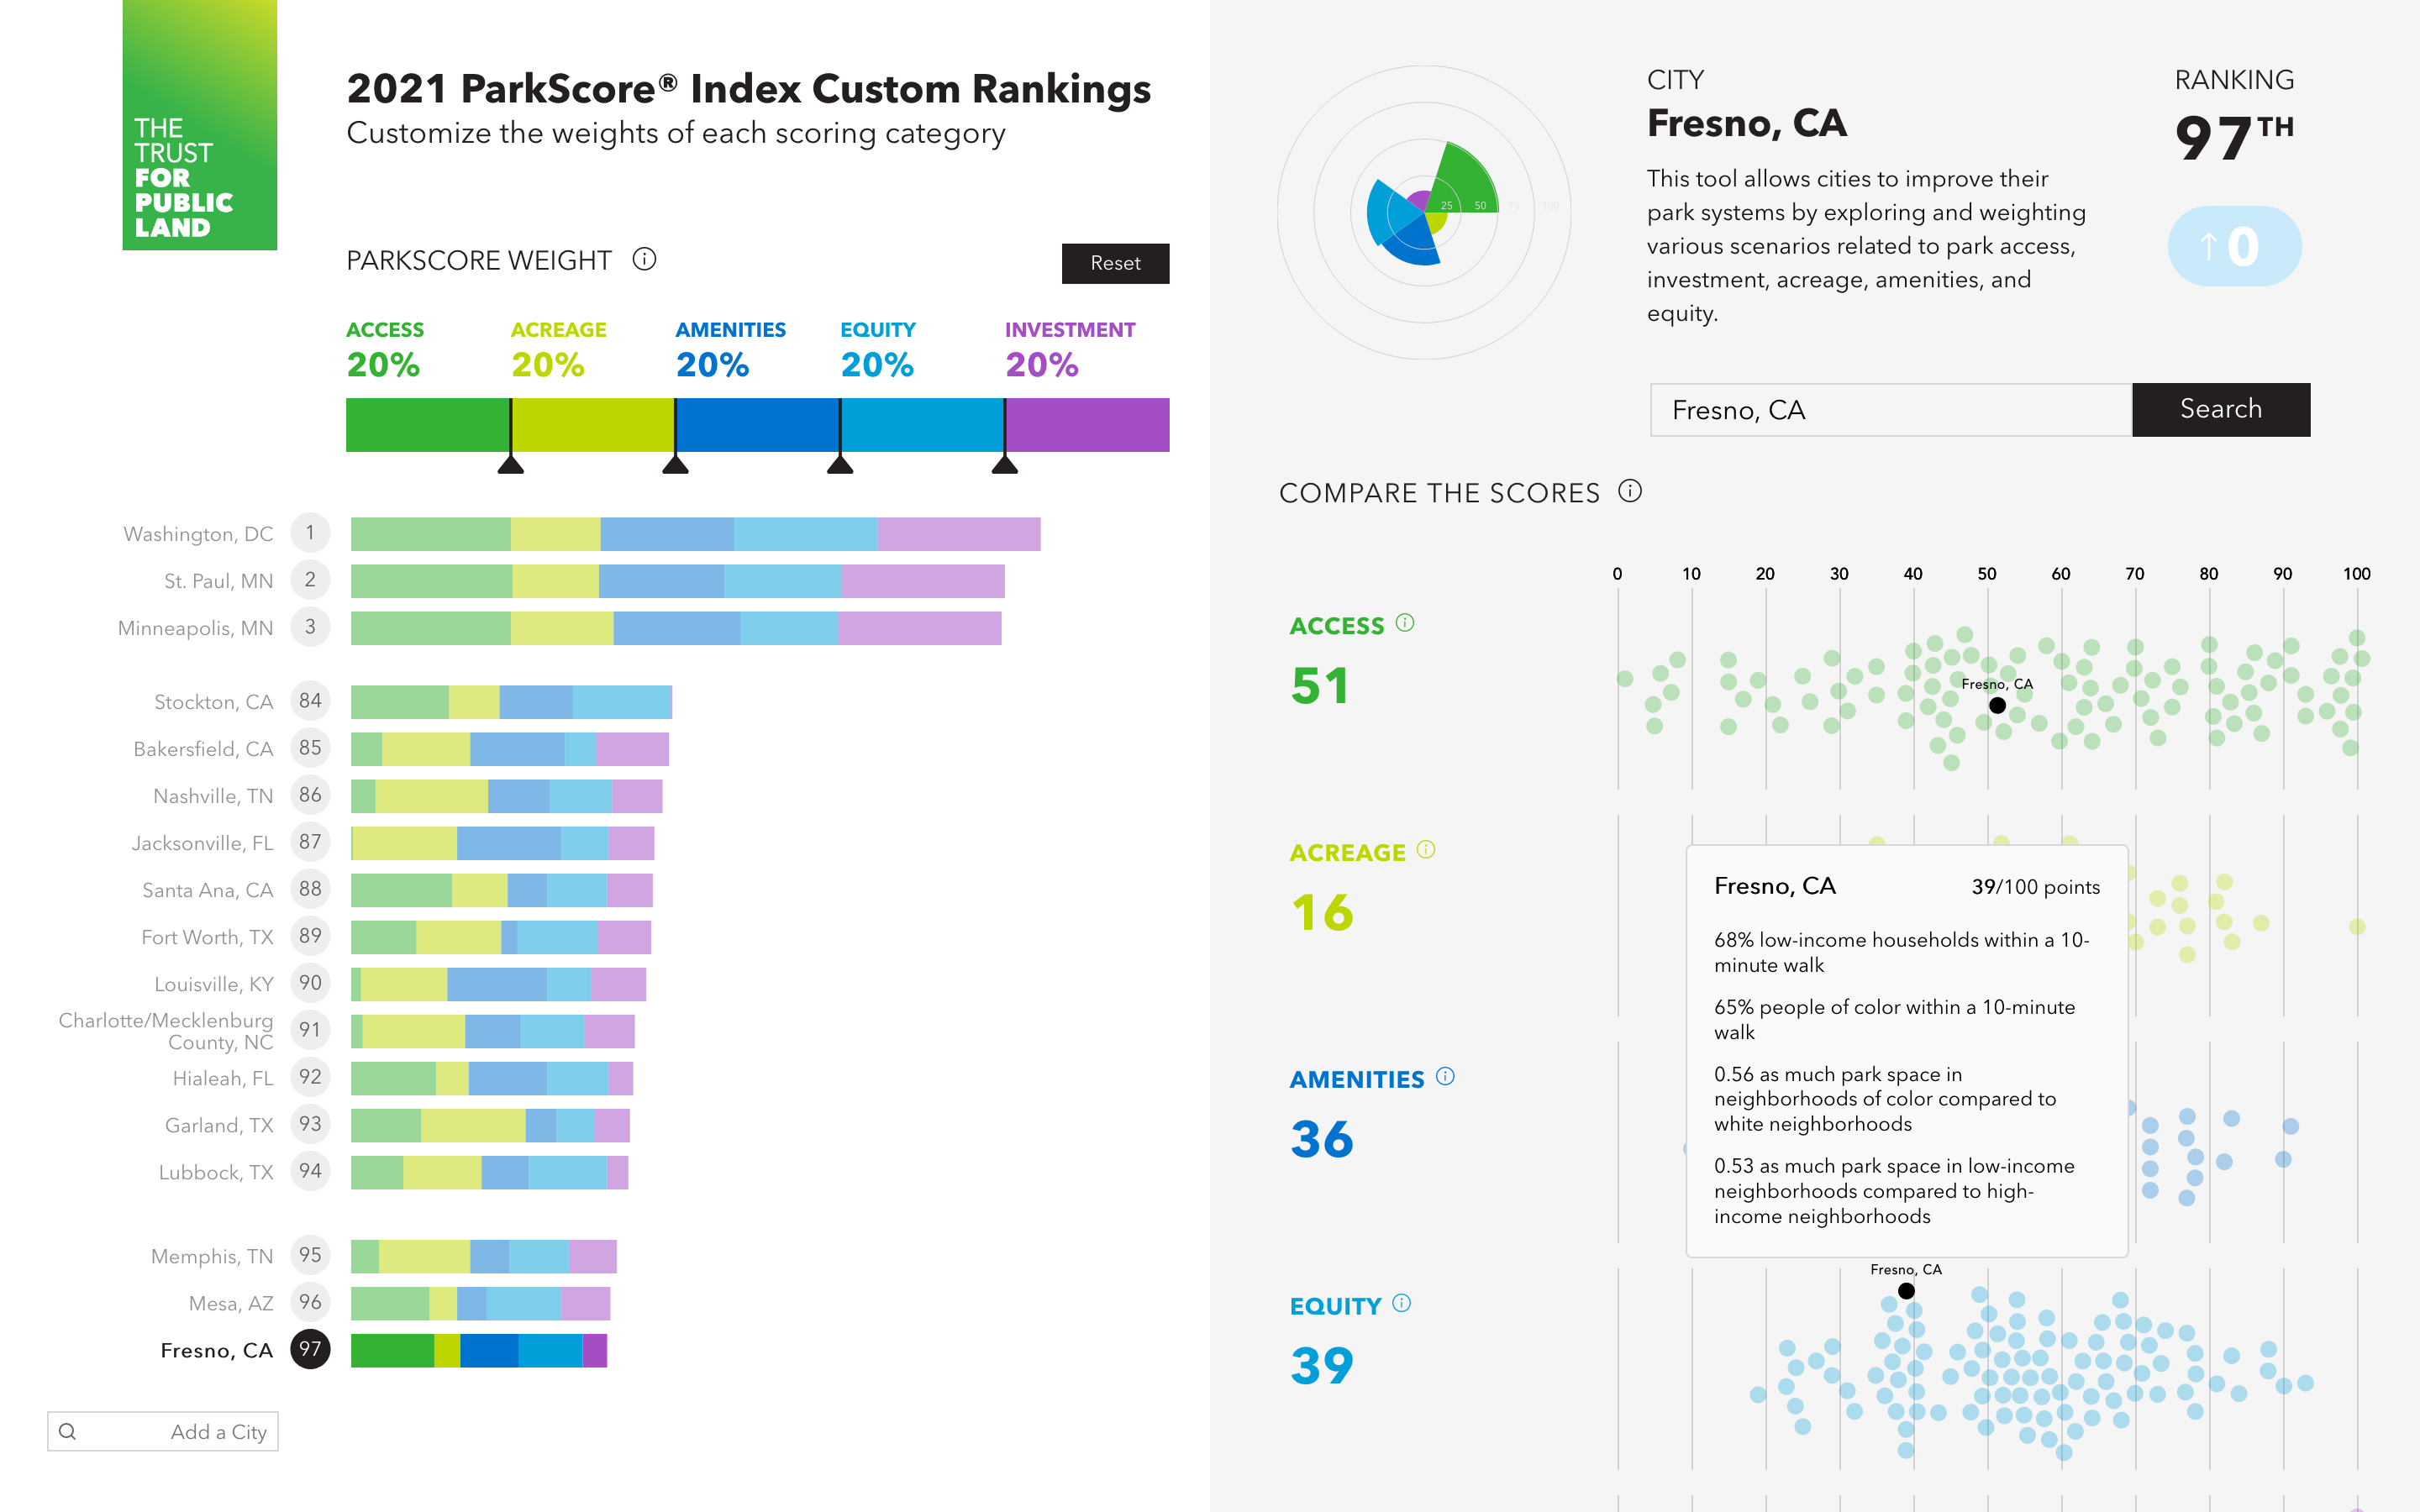Expand details for Washington, DC ranking bar
This screenshot has height=1512, width=2420.
coord(695,533)
